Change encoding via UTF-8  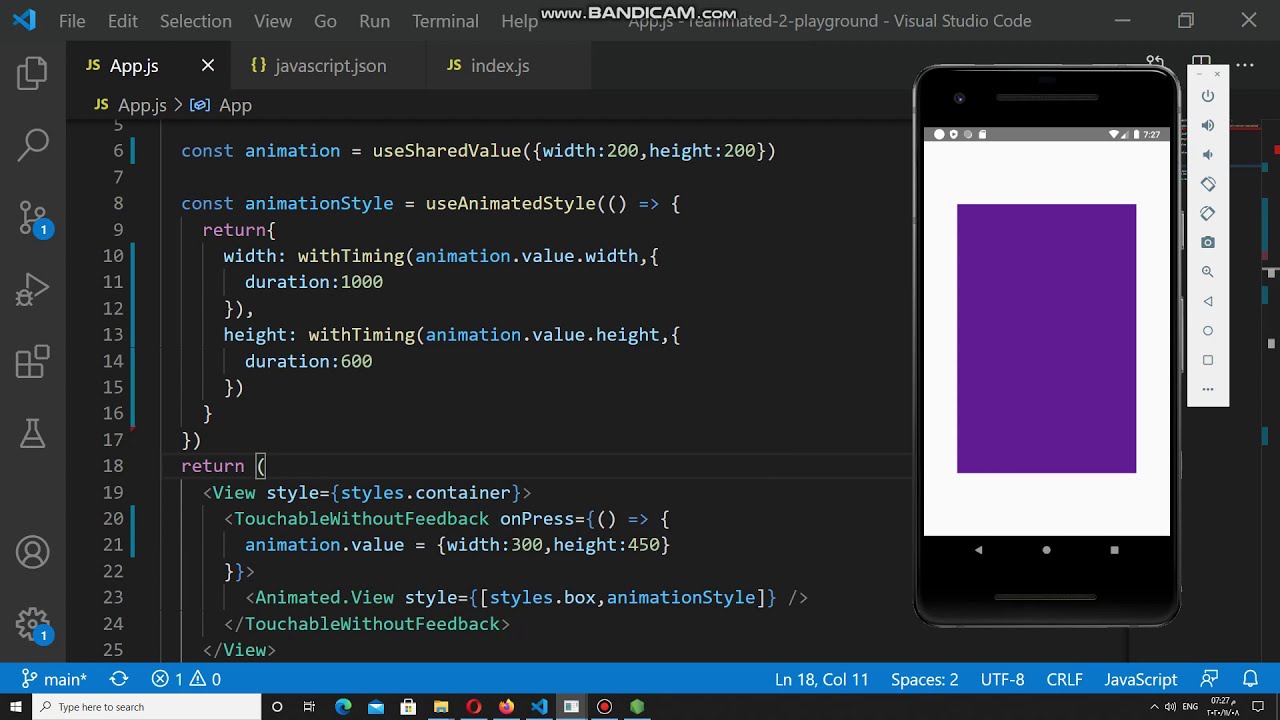(1003, 679)
